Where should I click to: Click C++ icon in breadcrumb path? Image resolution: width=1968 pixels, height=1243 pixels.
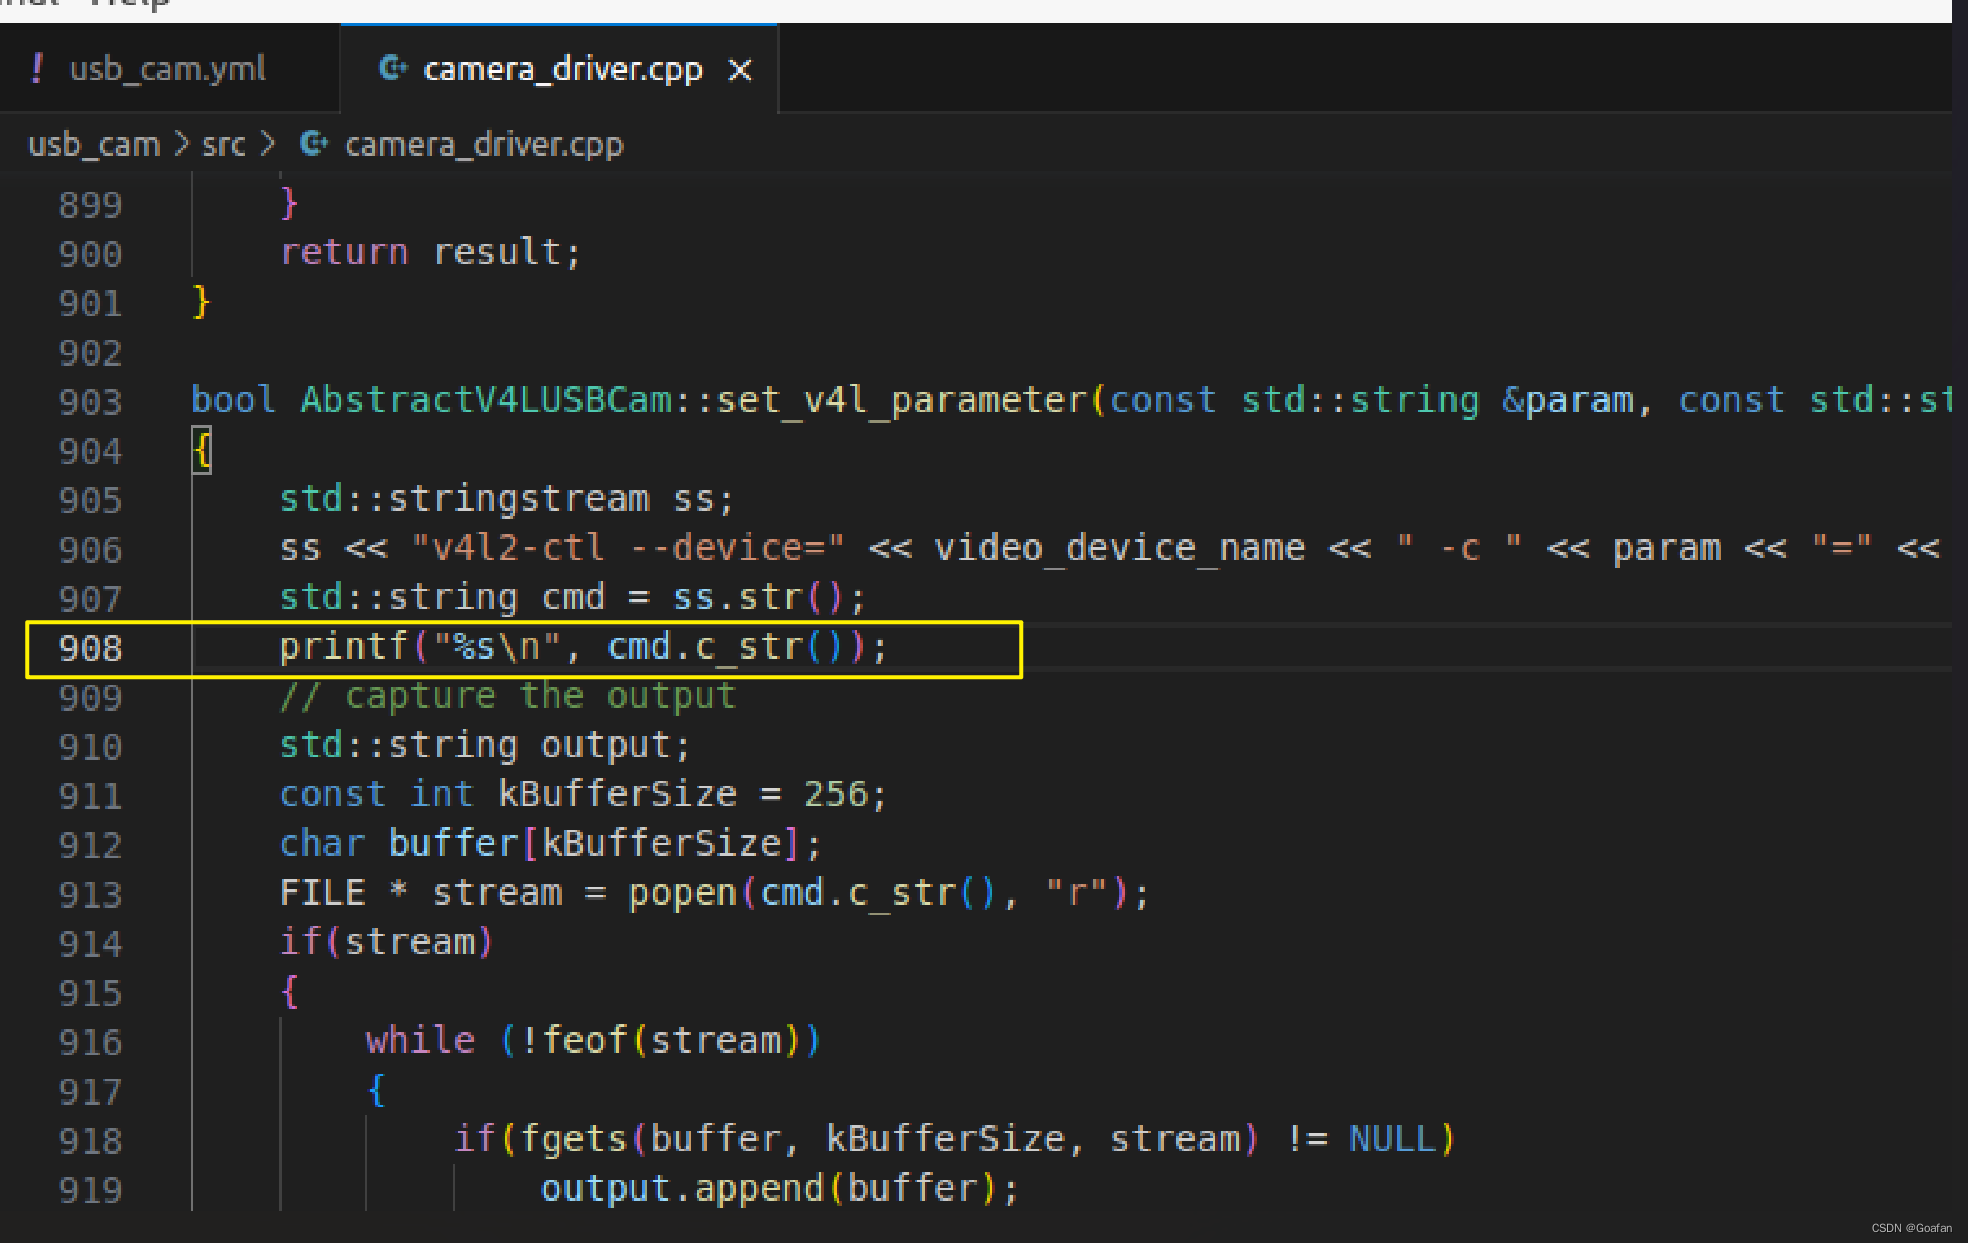click(x=314, y=144)
